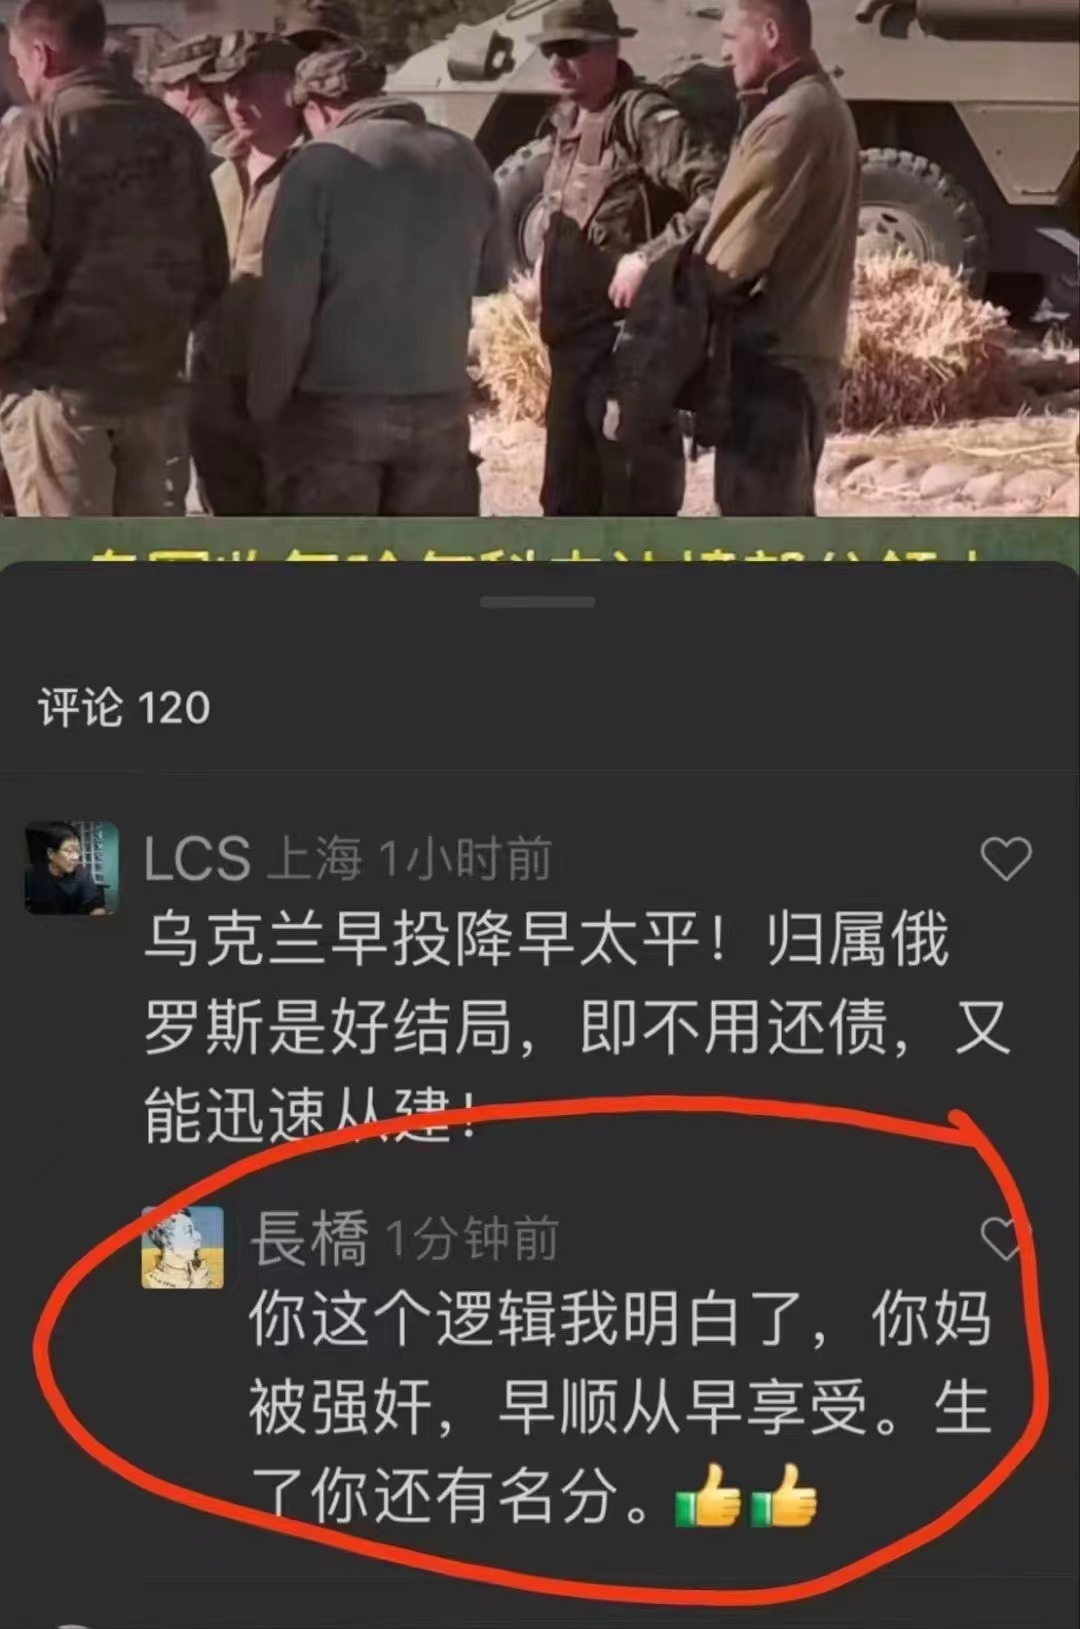Tap the comment count number 120
This screenshot has height=1629, width=1080.
pyautogui.click(x=173, y=709)
